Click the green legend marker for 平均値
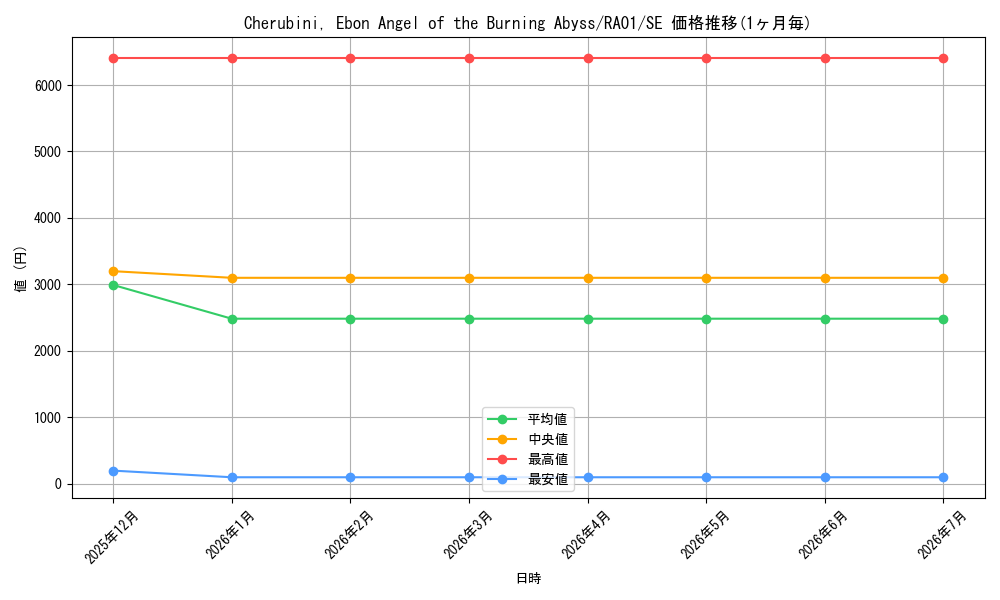The image size is (1000, 600). pyautogui.click(x=502, y=419)
